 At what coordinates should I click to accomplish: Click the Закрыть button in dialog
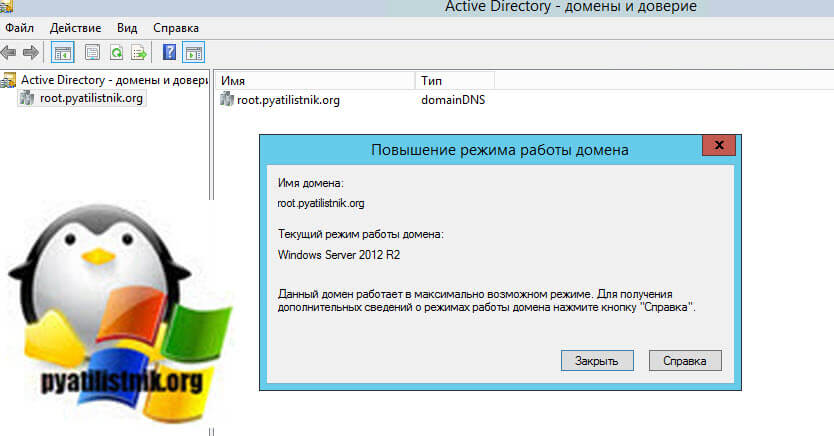click(x=597, y=360)
